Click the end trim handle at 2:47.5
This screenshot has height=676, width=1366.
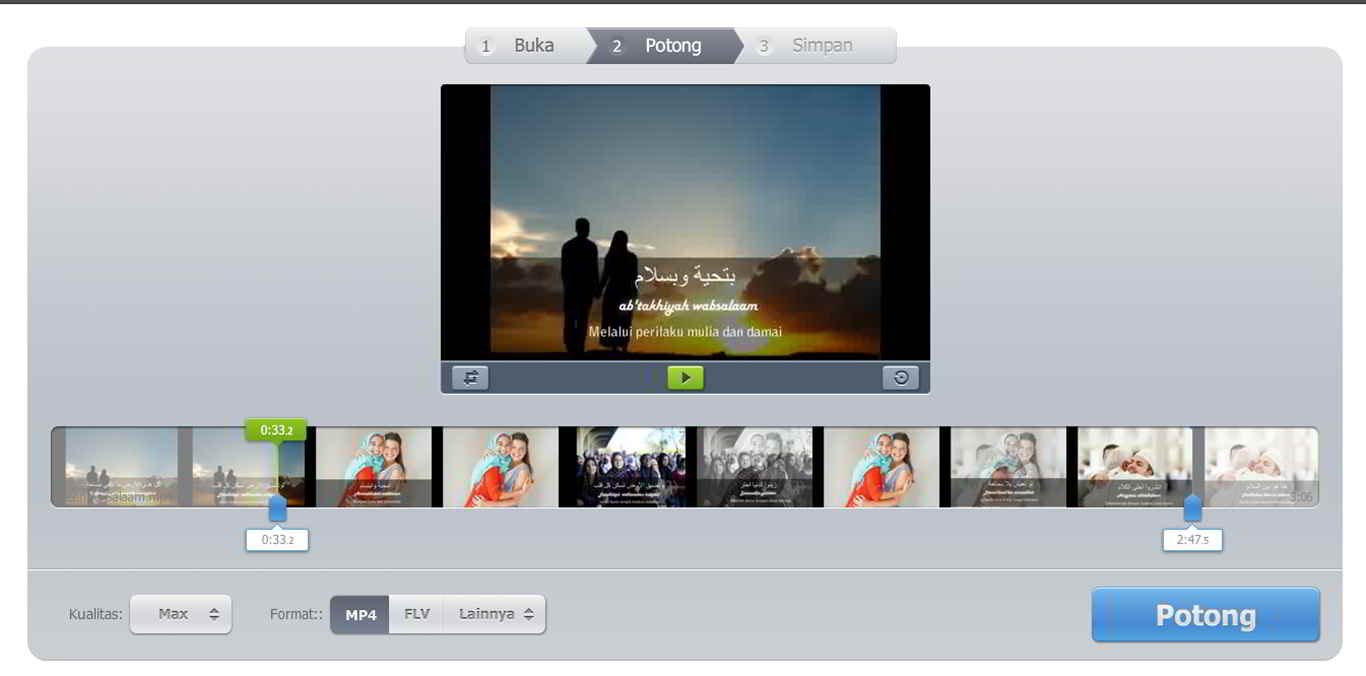pyautogui.click(x=1192, y=509)
